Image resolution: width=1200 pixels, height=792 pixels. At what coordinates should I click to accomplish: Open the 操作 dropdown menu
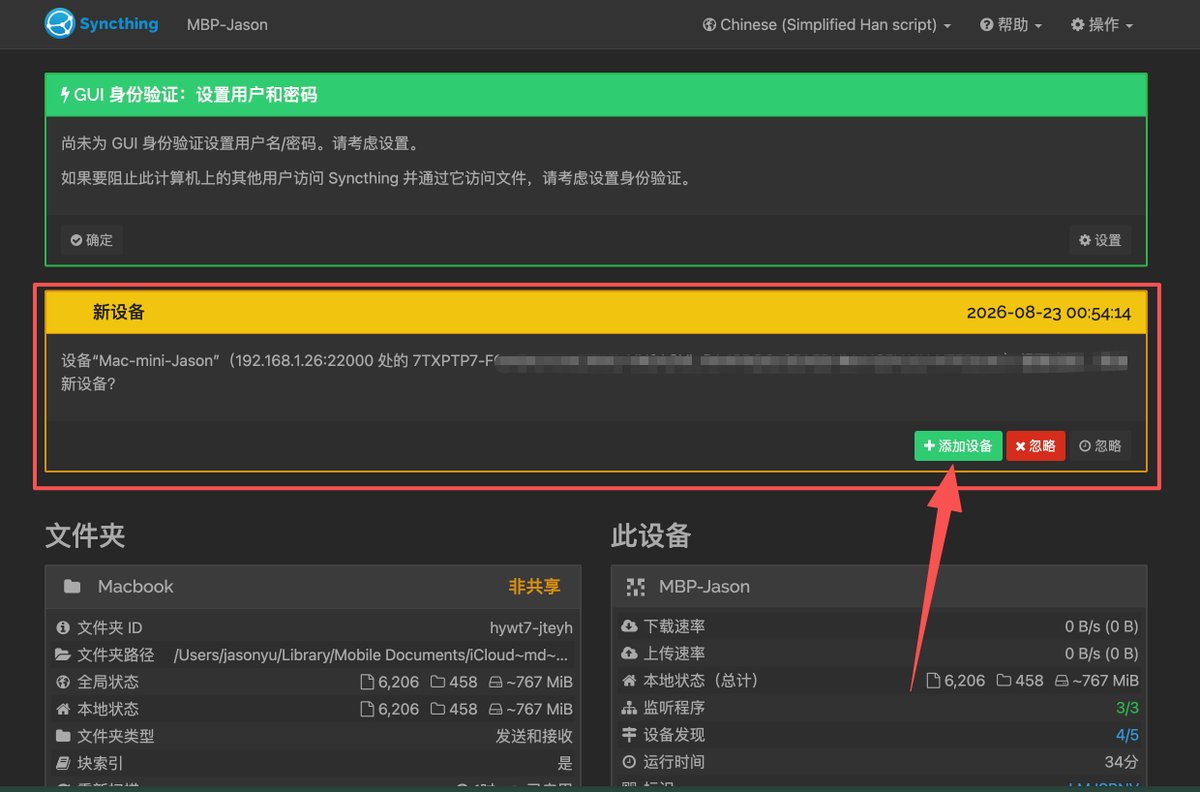coord(1102,24)
